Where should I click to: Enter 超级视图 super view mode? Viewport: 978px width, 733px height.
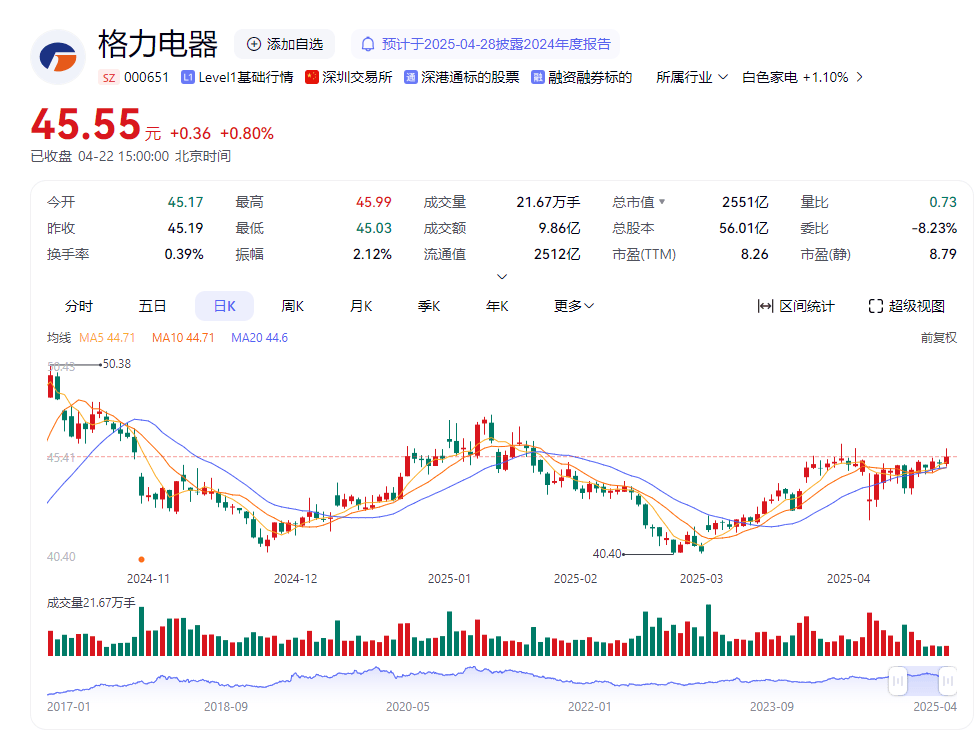click(x=908, y=306)
